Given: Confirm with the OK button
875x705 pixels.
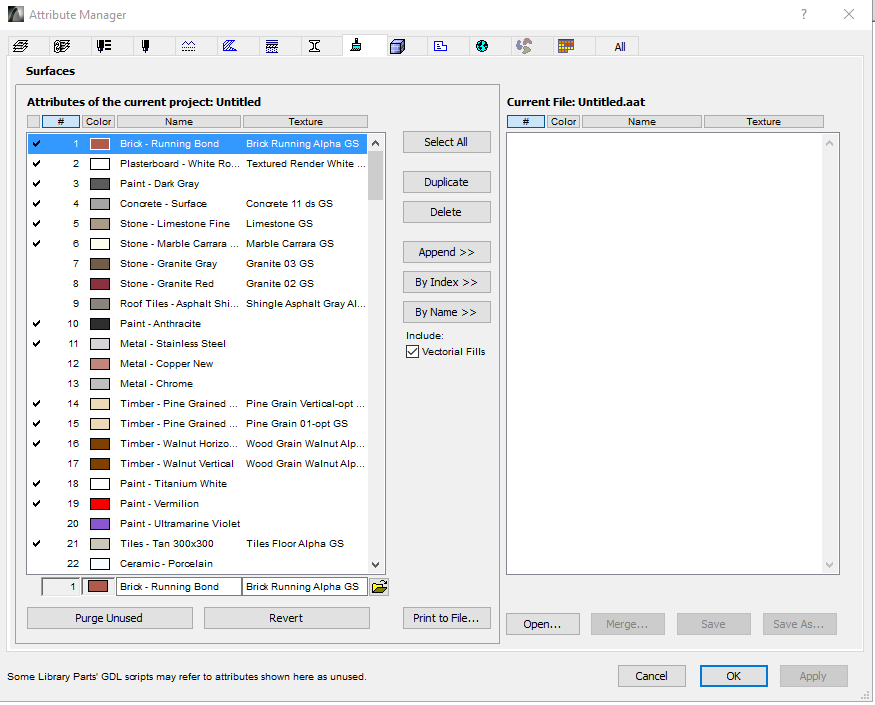Looking at the screenshot, I should tap(733, 676).
